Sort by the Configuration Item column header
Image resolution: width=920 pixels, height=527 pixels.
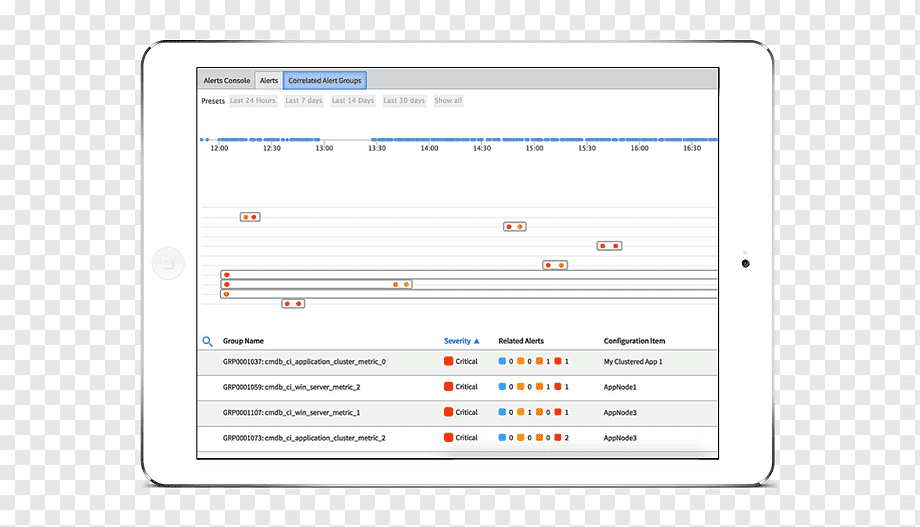tap(634, 341)
